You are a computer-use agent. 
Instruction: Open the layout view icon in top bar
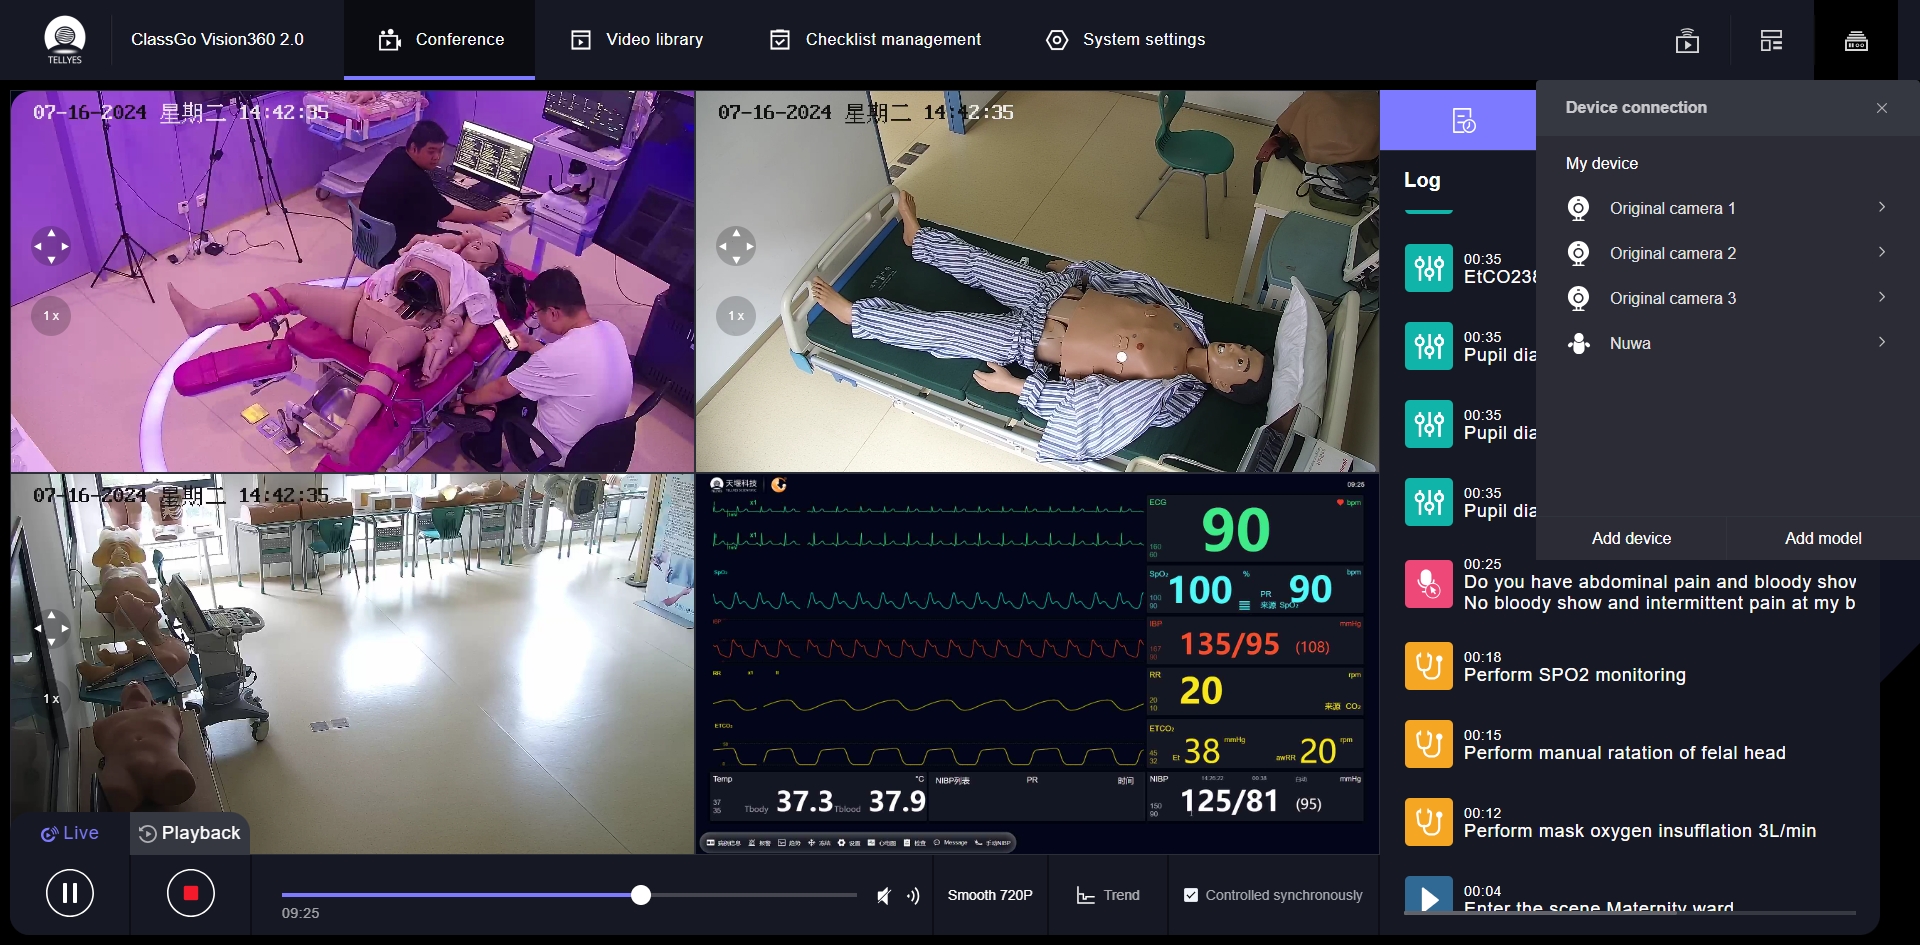pyautogui.click(x=1770, y=40)
